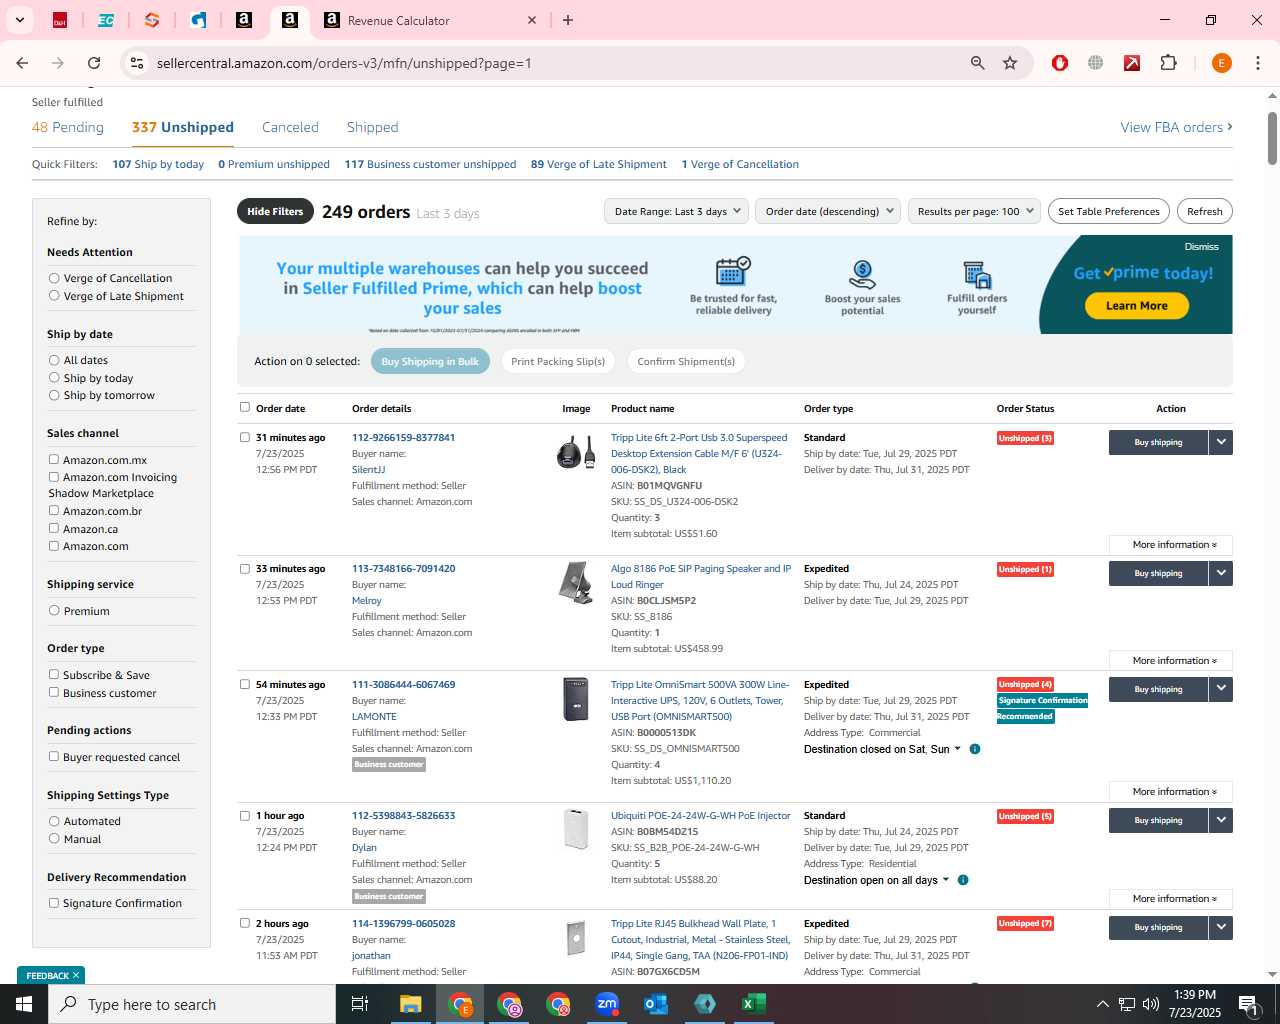The height and width of the screenshot is (1024, 1280).
Task: Show hidden system tray icons
Action: [x=1102, y=1004]
